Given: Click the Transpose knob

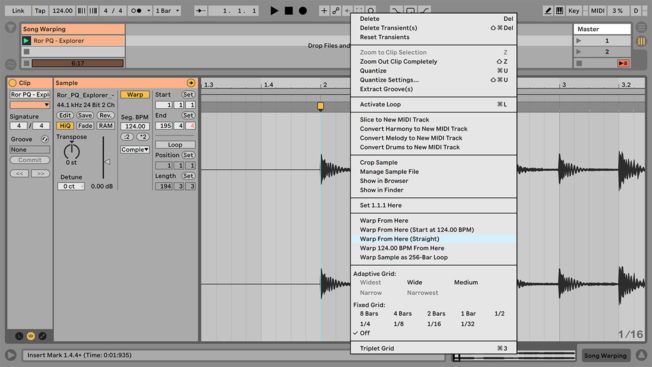Looking at the screenshot, I should (x=72, y=152).
